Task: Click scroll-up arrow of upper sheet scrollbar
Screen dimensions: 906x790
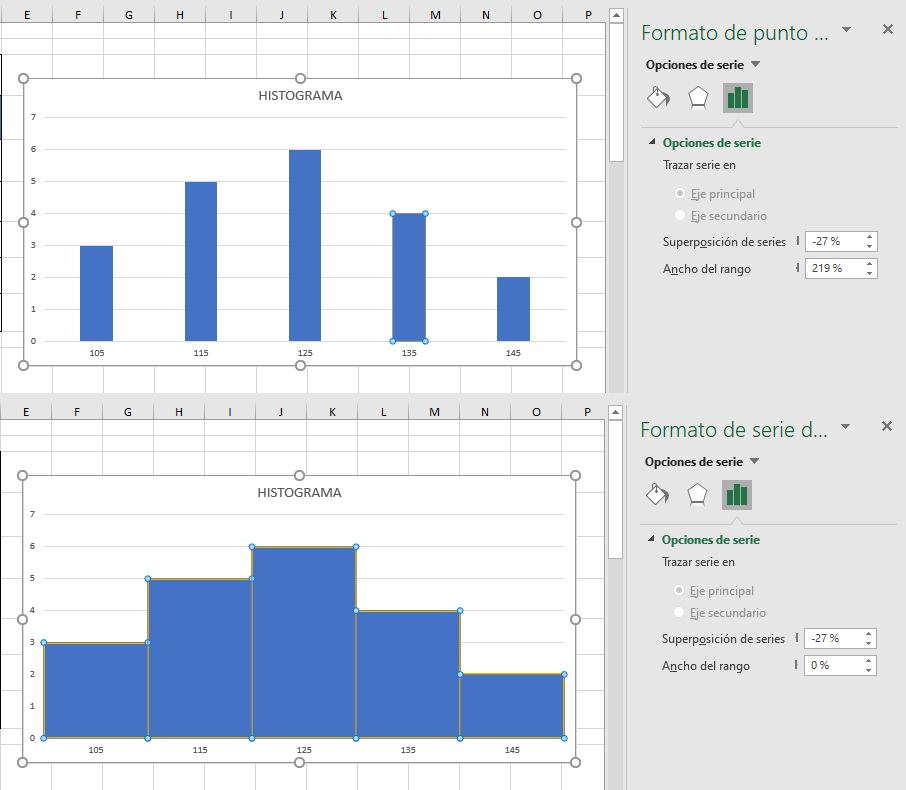Action: click(617, 15)
